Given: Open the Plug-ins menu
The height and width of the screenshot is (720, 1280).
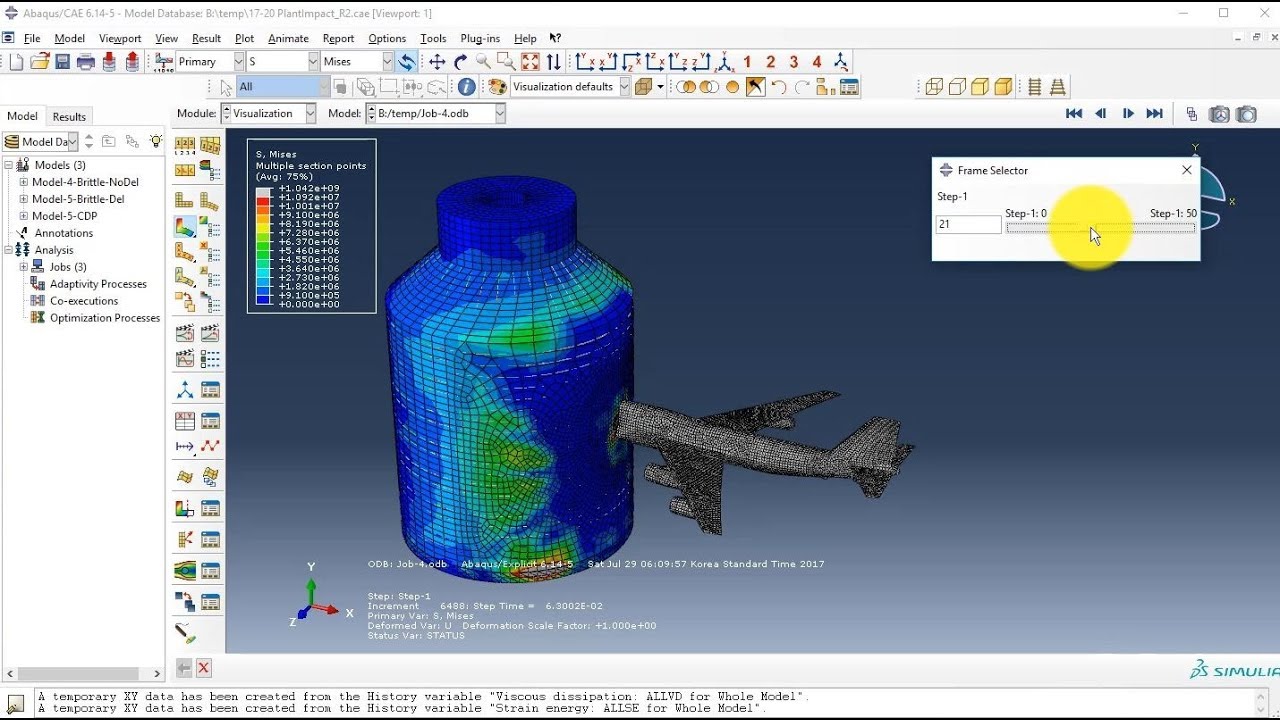Looking at the screenshot, I should [480, 38].
